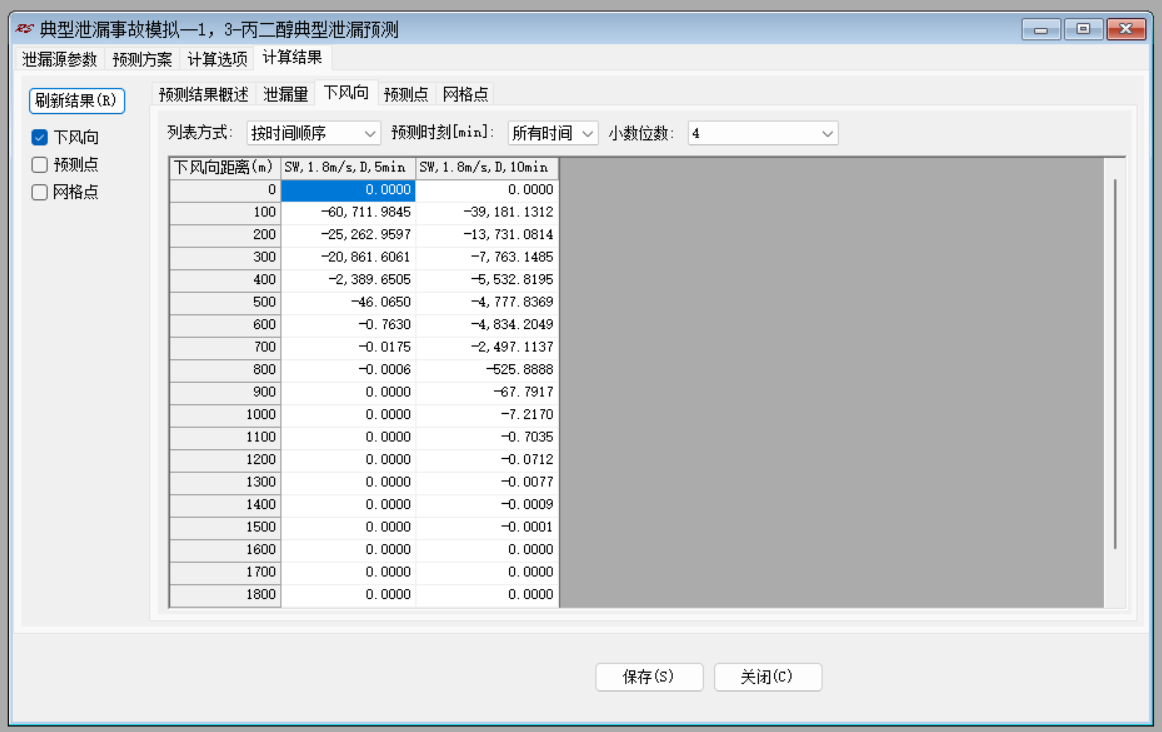Select cell -25,262.9597
Screen dimensions: 1162x732
[348, 235]
